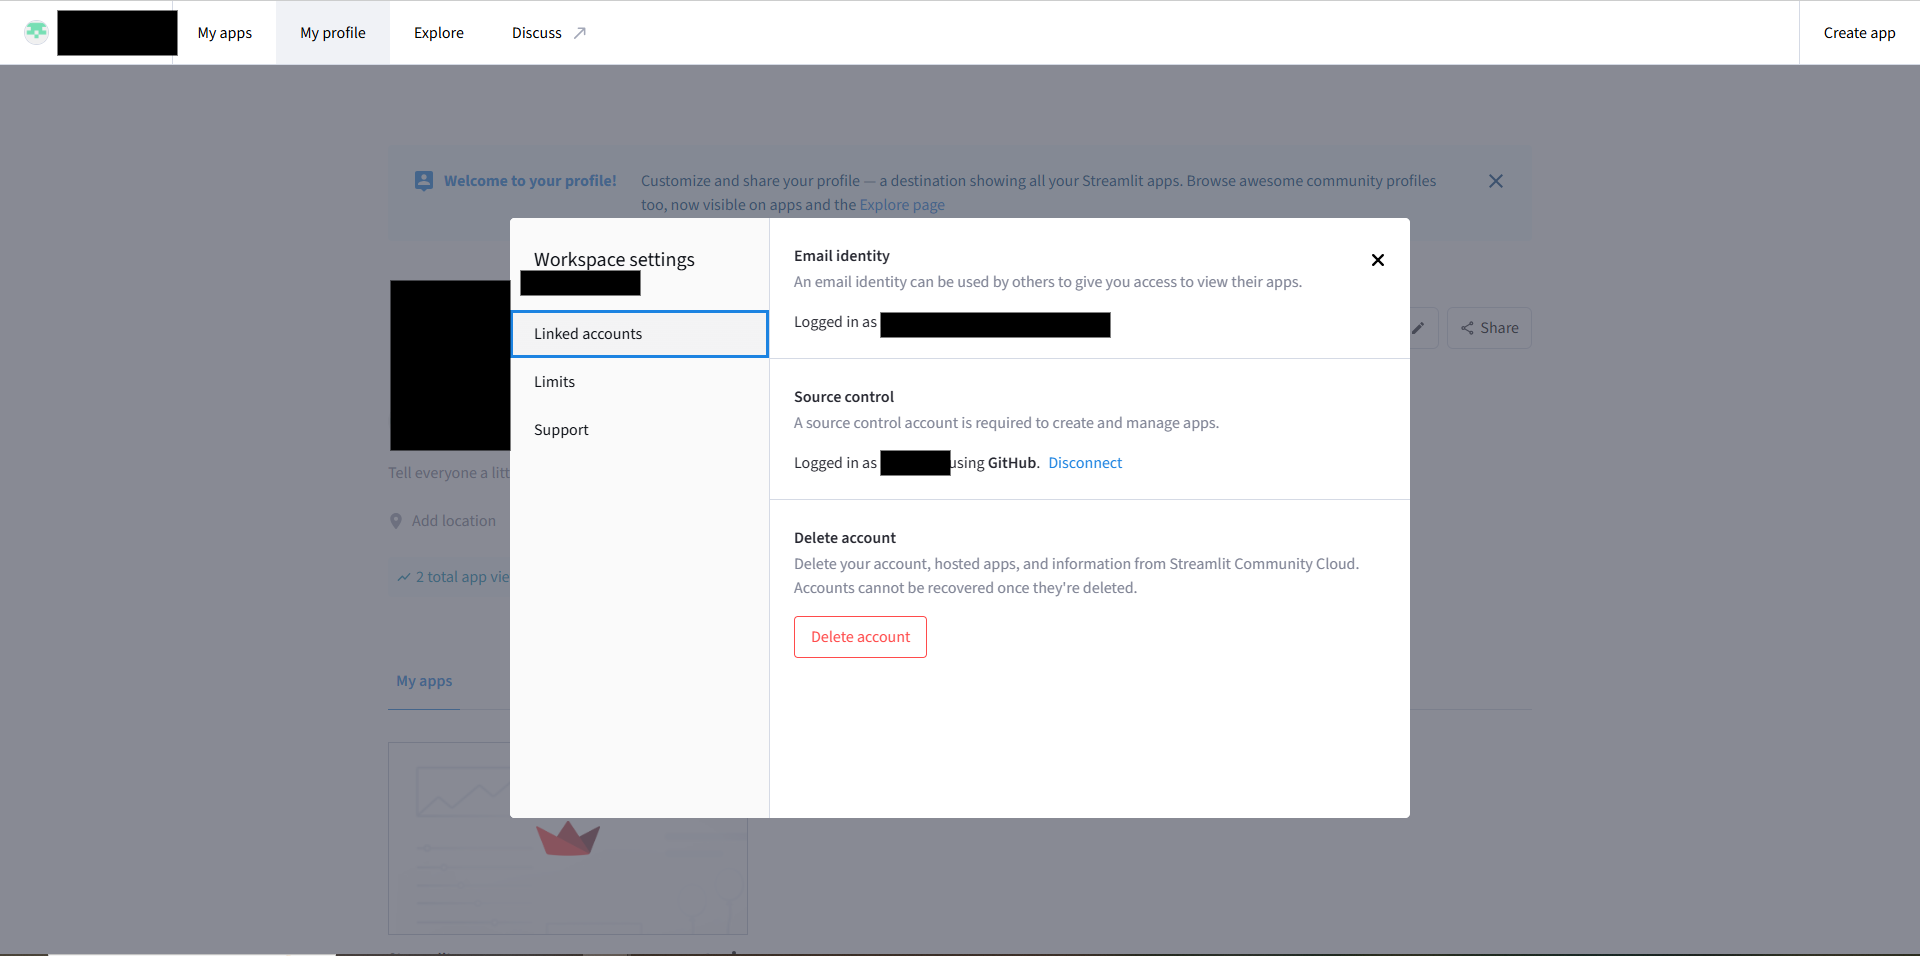Click the pencil edit profile icon
Viewport: 1921px width, 956px height.
[1418, 327]
